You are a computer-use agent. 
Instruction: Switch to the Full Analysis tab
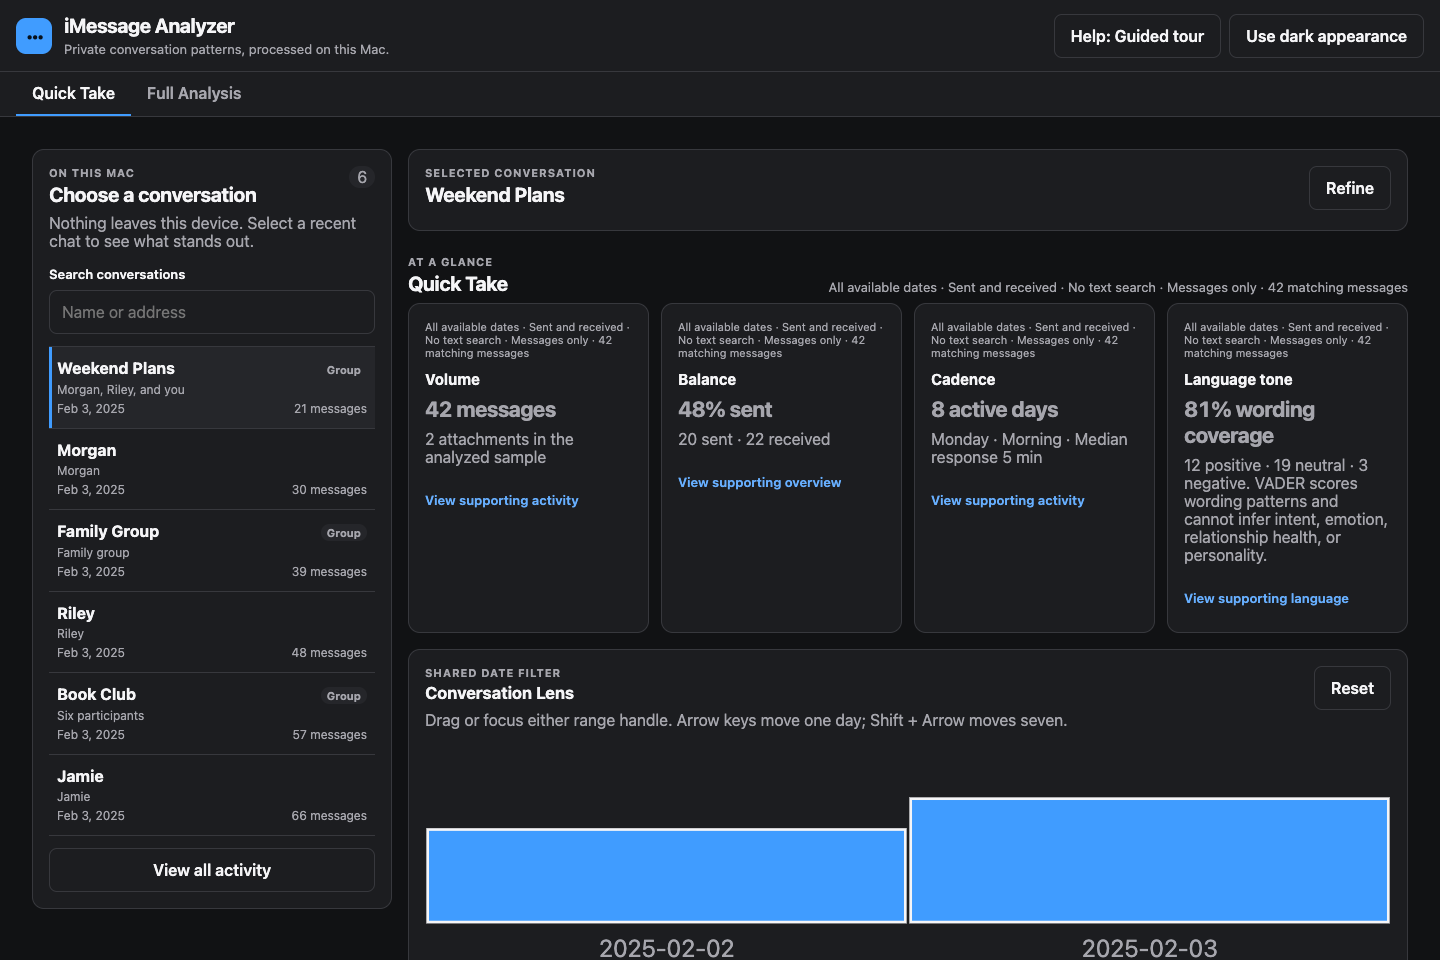point(194,93)
